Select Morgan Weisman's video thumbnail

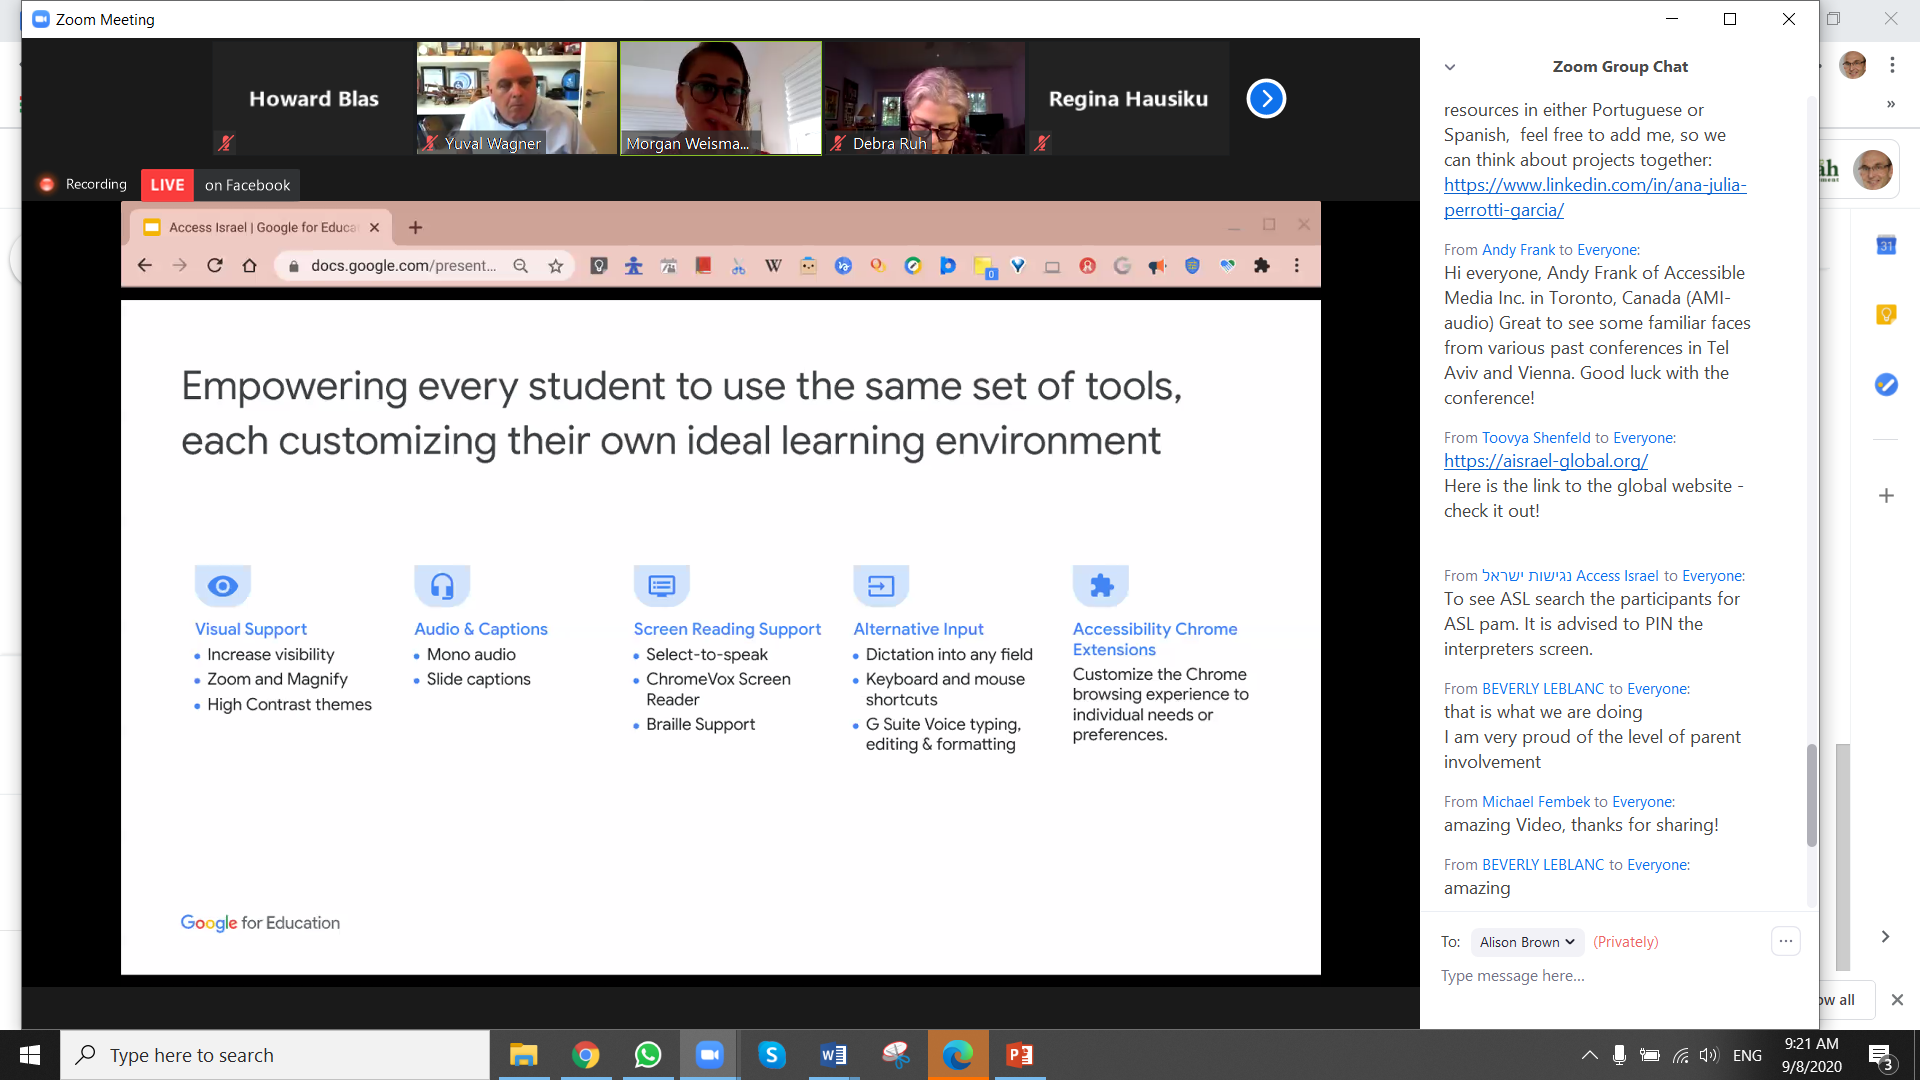pos(720,97)
